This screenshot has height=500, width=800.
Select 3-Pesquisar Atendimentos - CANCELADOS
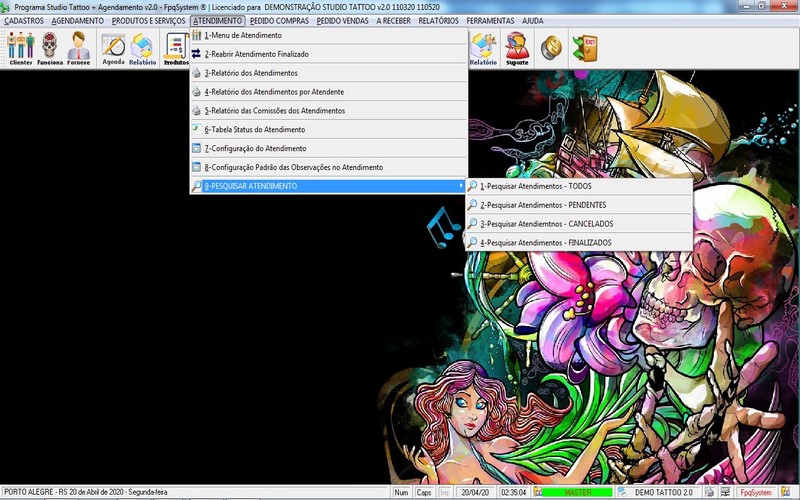[579, 224]
